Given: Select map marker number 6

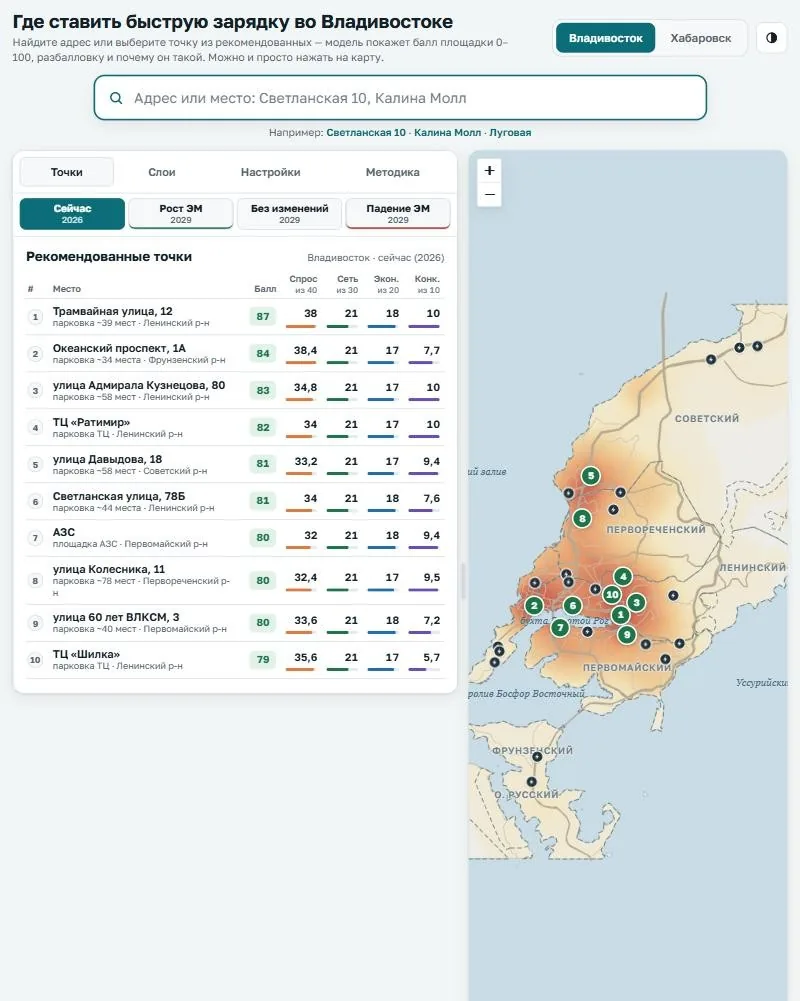Looking at the screenshot, I should (x=573, y=605).
